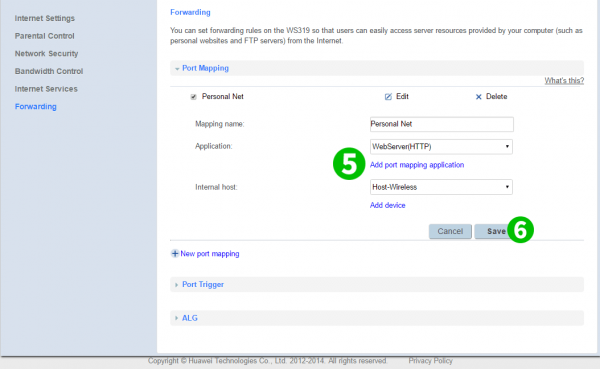600x369 pixels.
Task: Click the Forwarding page heading
Action: pos(190,12)
